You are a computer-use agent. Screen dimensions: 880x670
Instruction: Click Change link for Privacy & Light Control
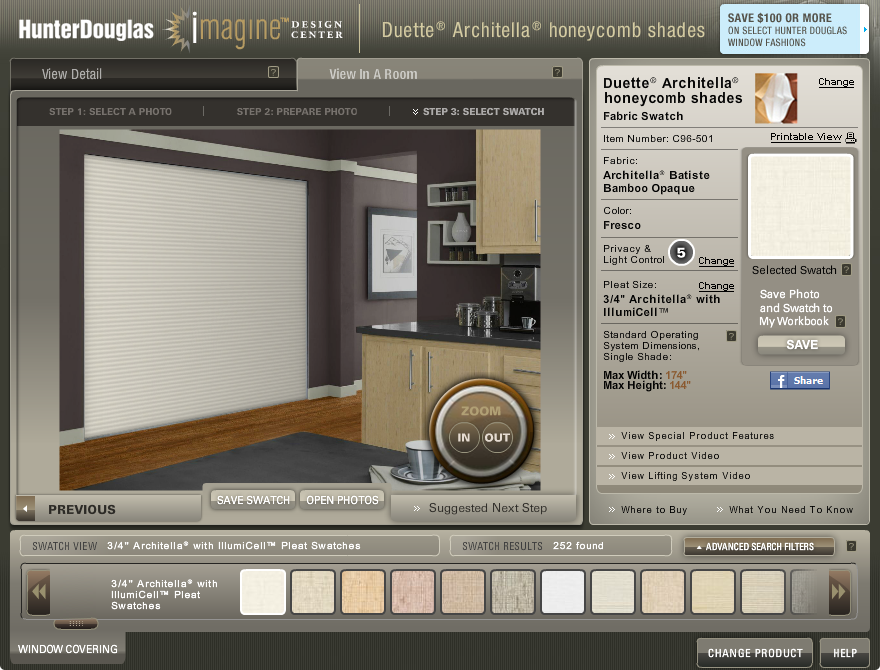pos(716,261)
